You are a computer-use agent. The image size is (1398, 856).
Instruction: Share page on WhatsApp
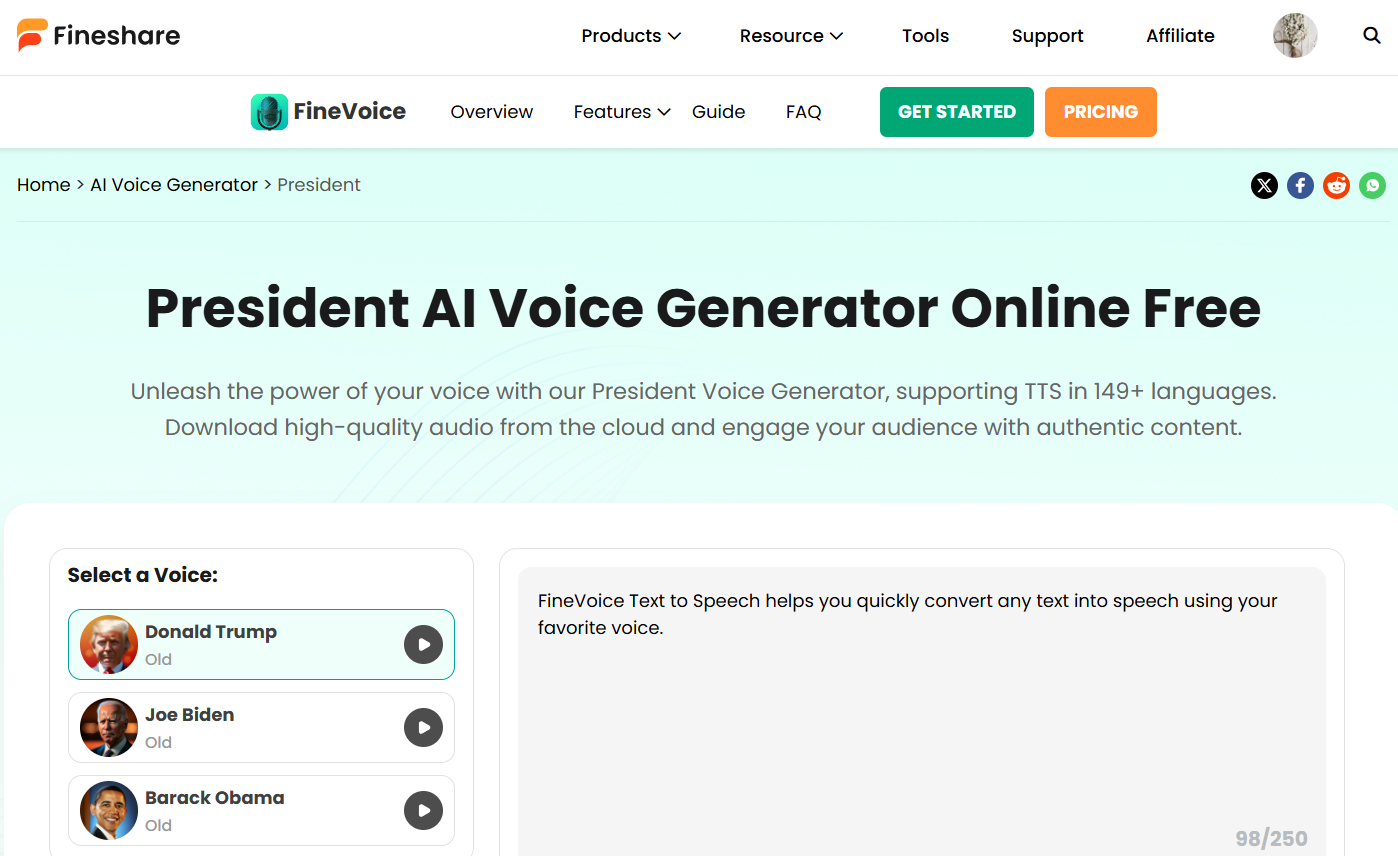point(1372,185)
